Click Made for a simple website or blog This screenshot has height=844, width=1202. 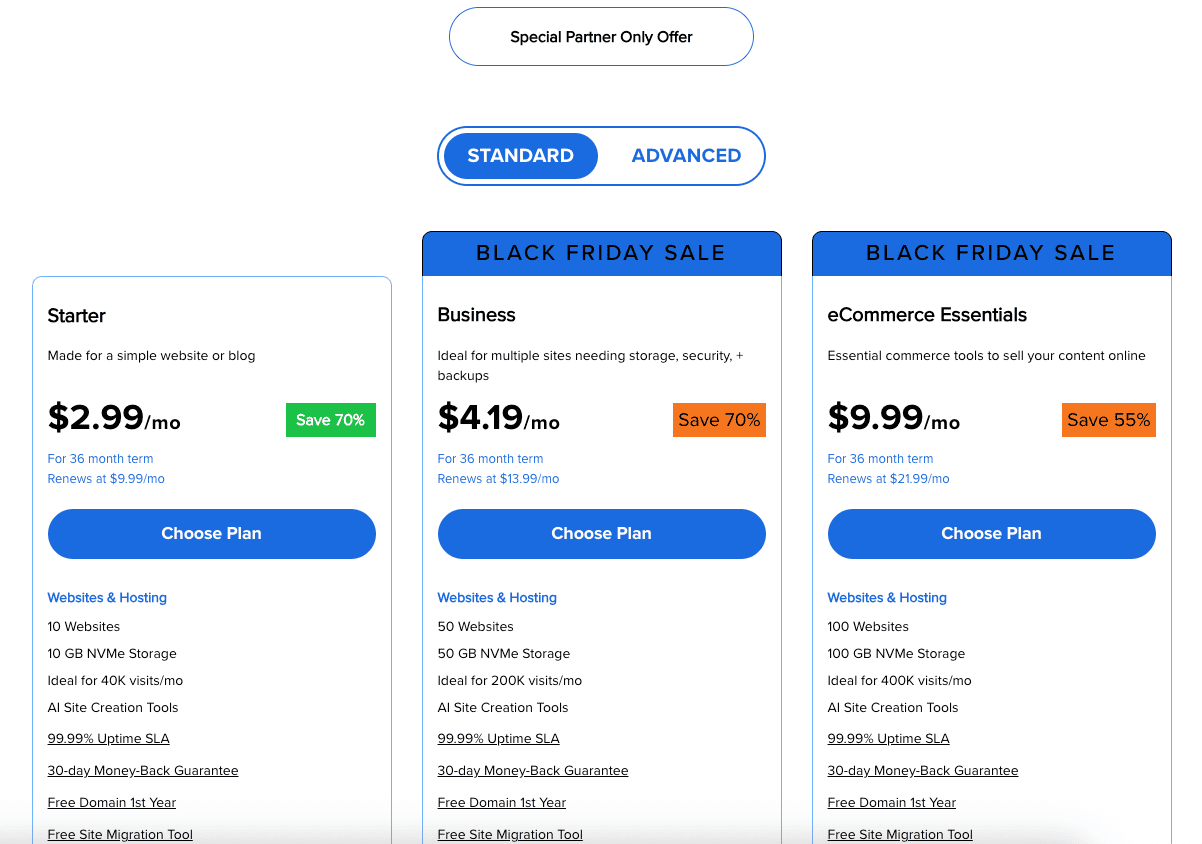click(x=151, y=356)
